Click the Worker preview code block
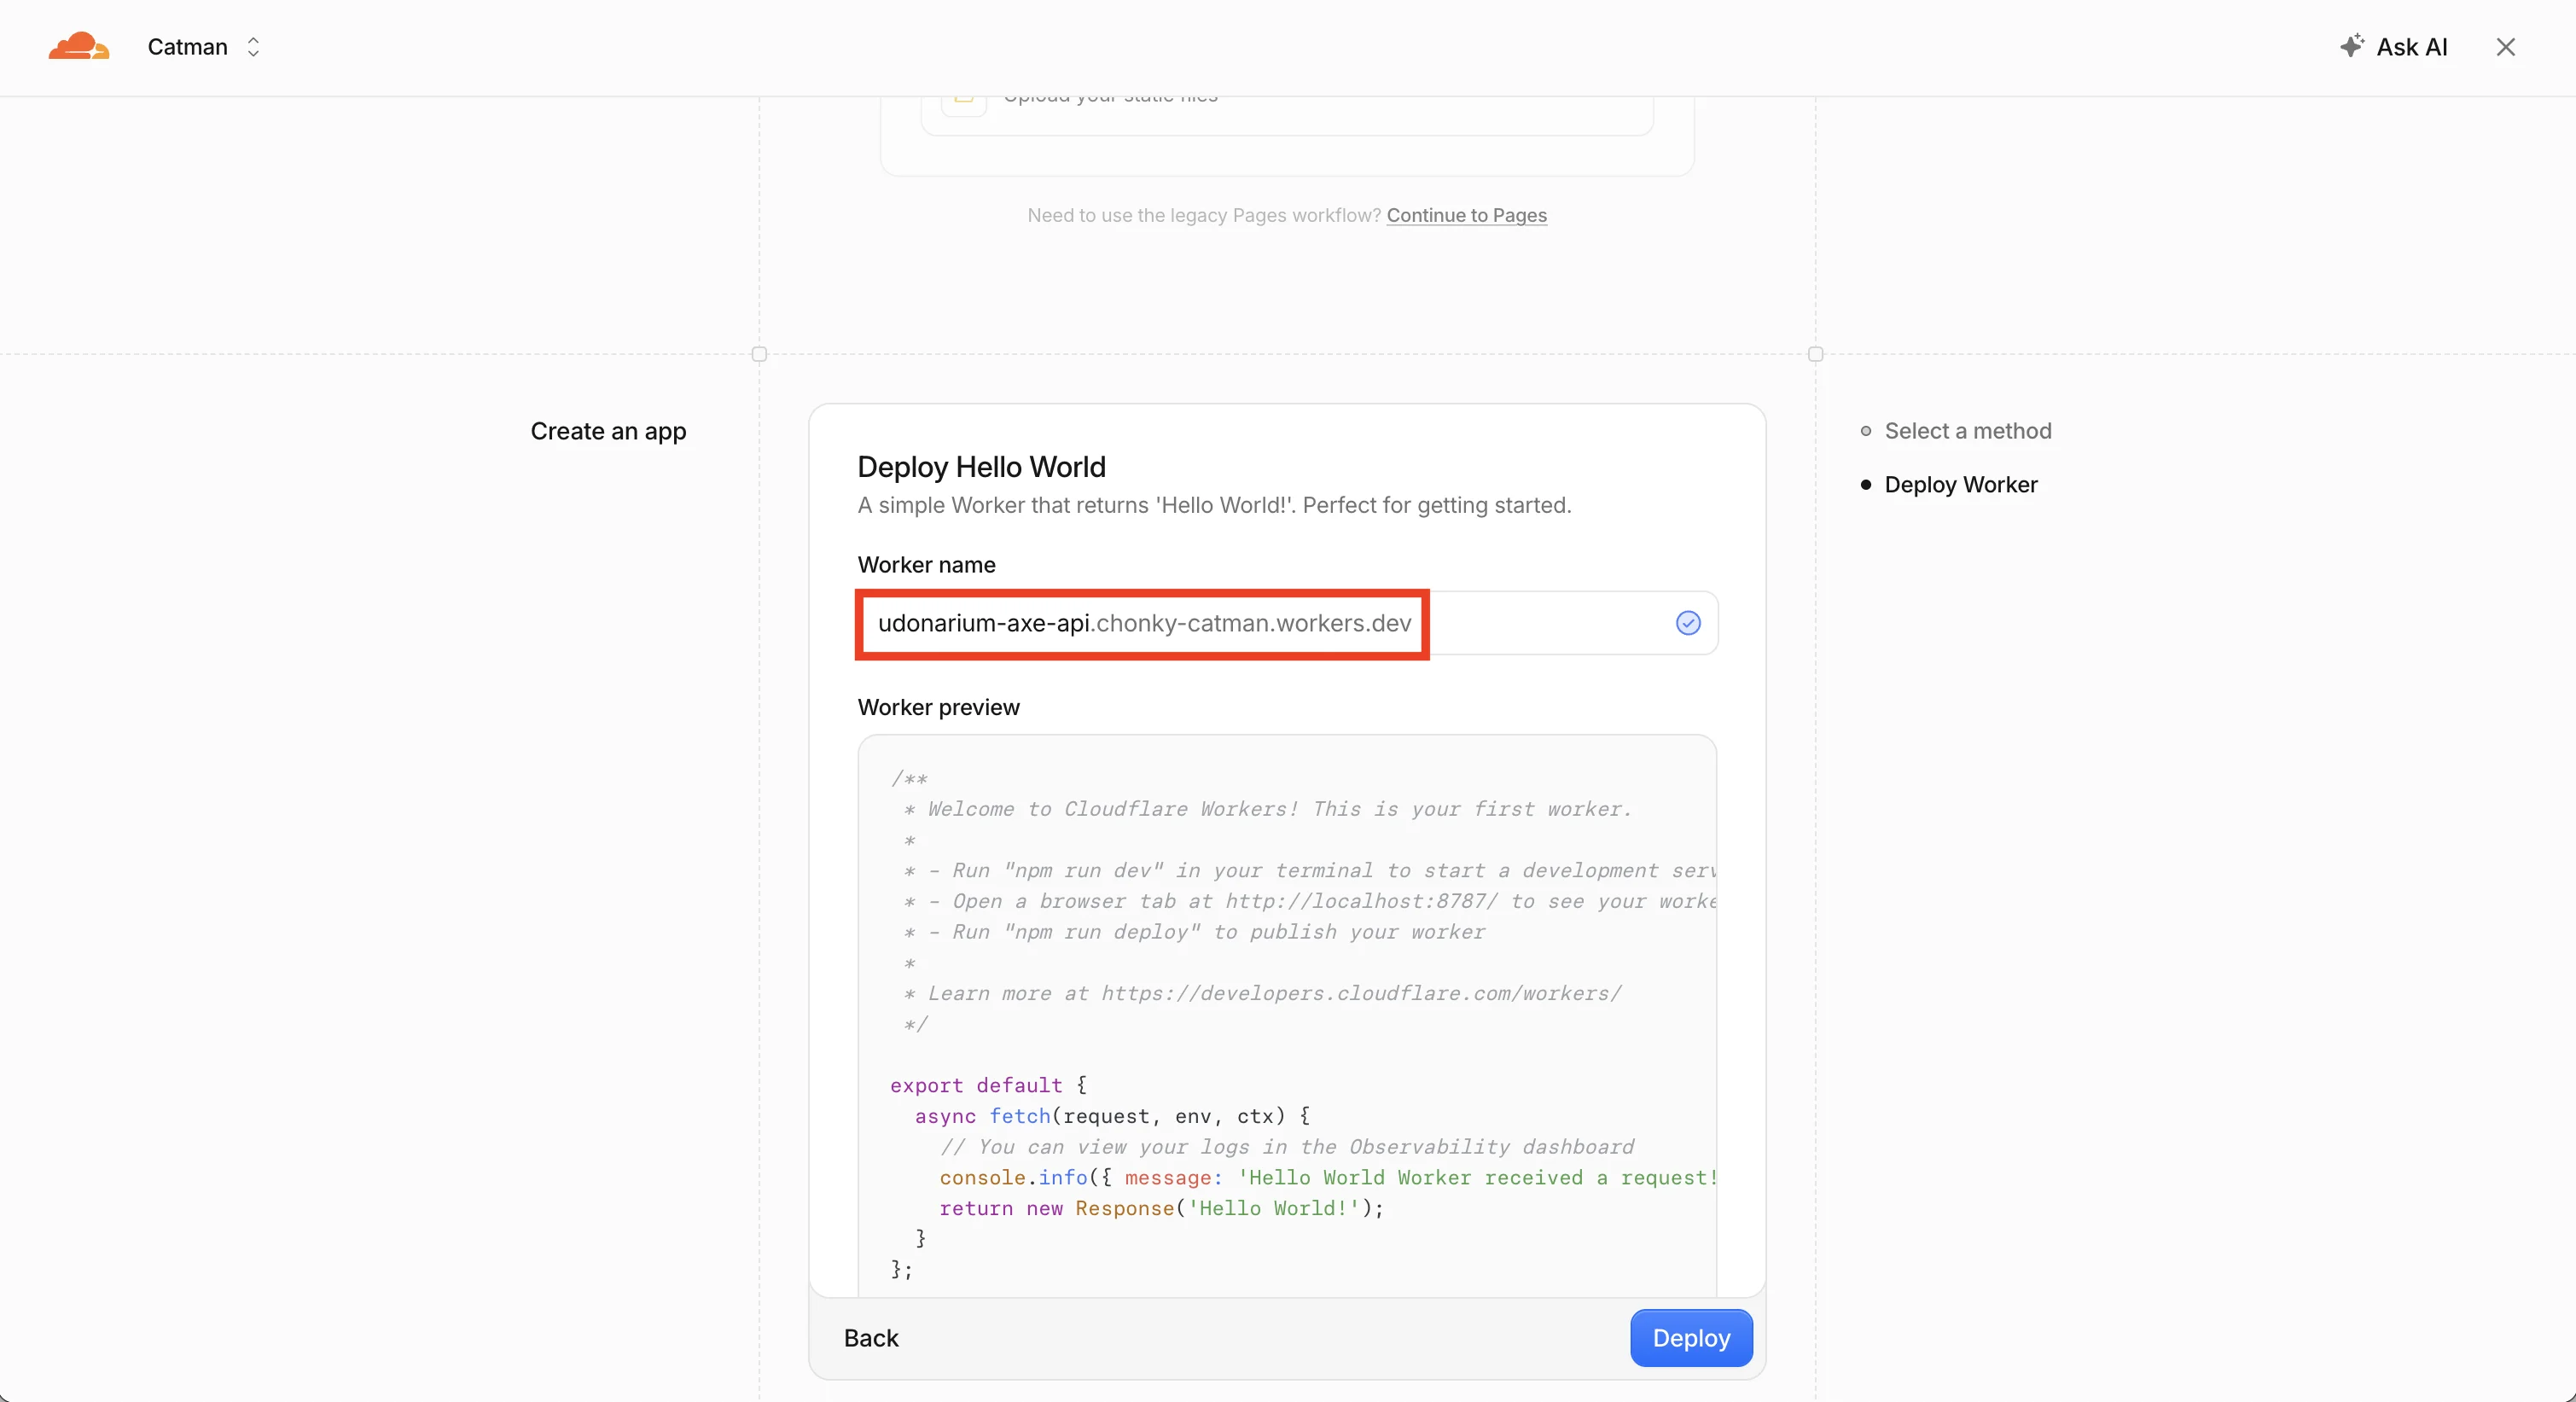This screenshot has height=1402, width=2576. 1287,1016
